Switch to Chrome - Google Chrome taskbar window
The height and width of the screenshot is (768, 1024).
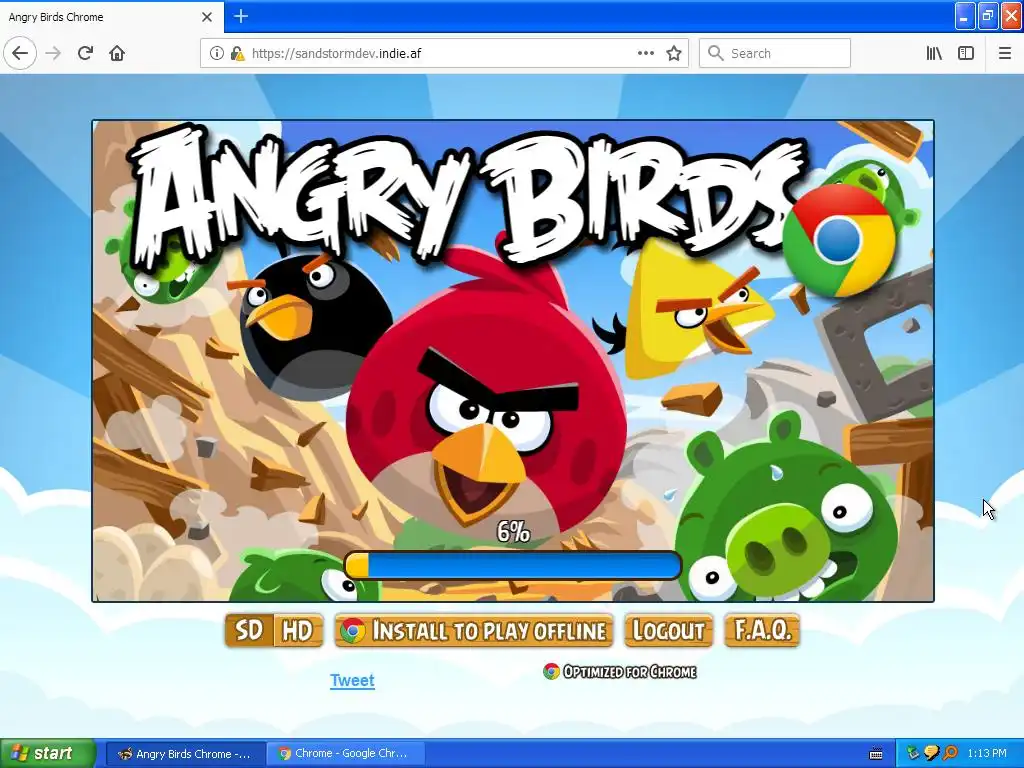click(x=345, y=754)
